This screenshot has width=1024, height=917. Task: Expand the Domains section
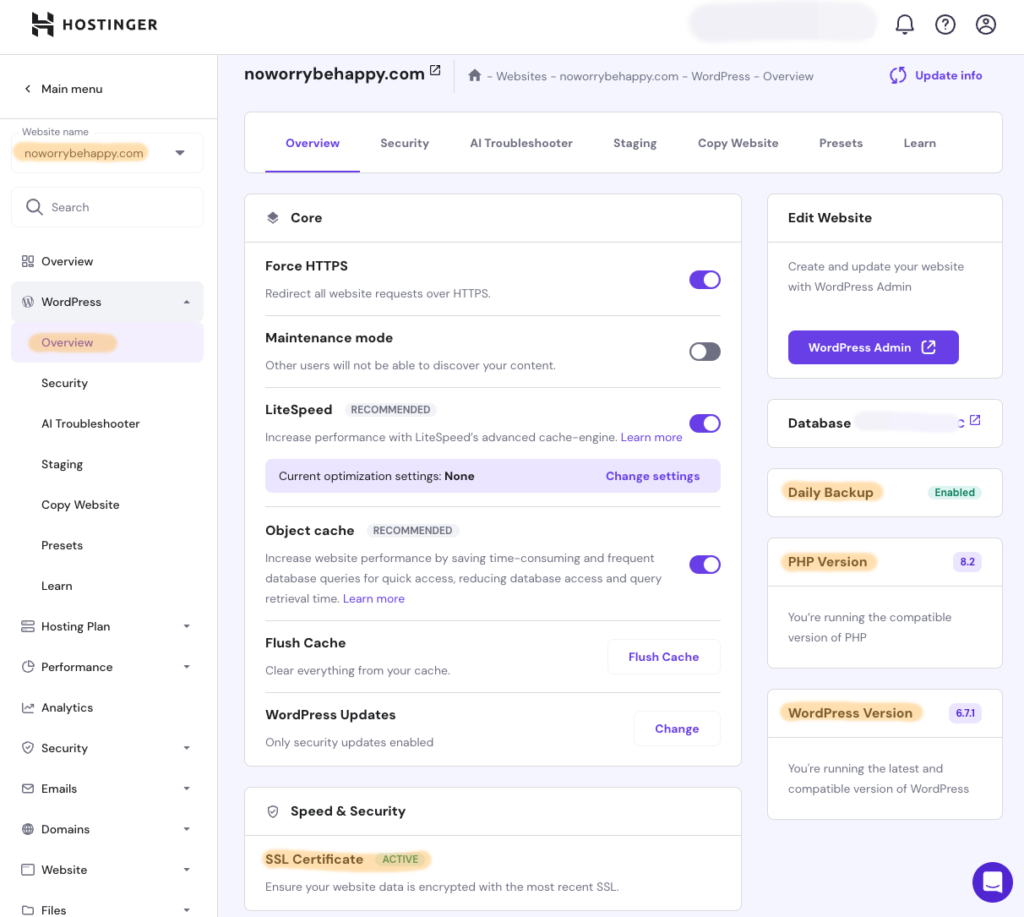(187, 829)
